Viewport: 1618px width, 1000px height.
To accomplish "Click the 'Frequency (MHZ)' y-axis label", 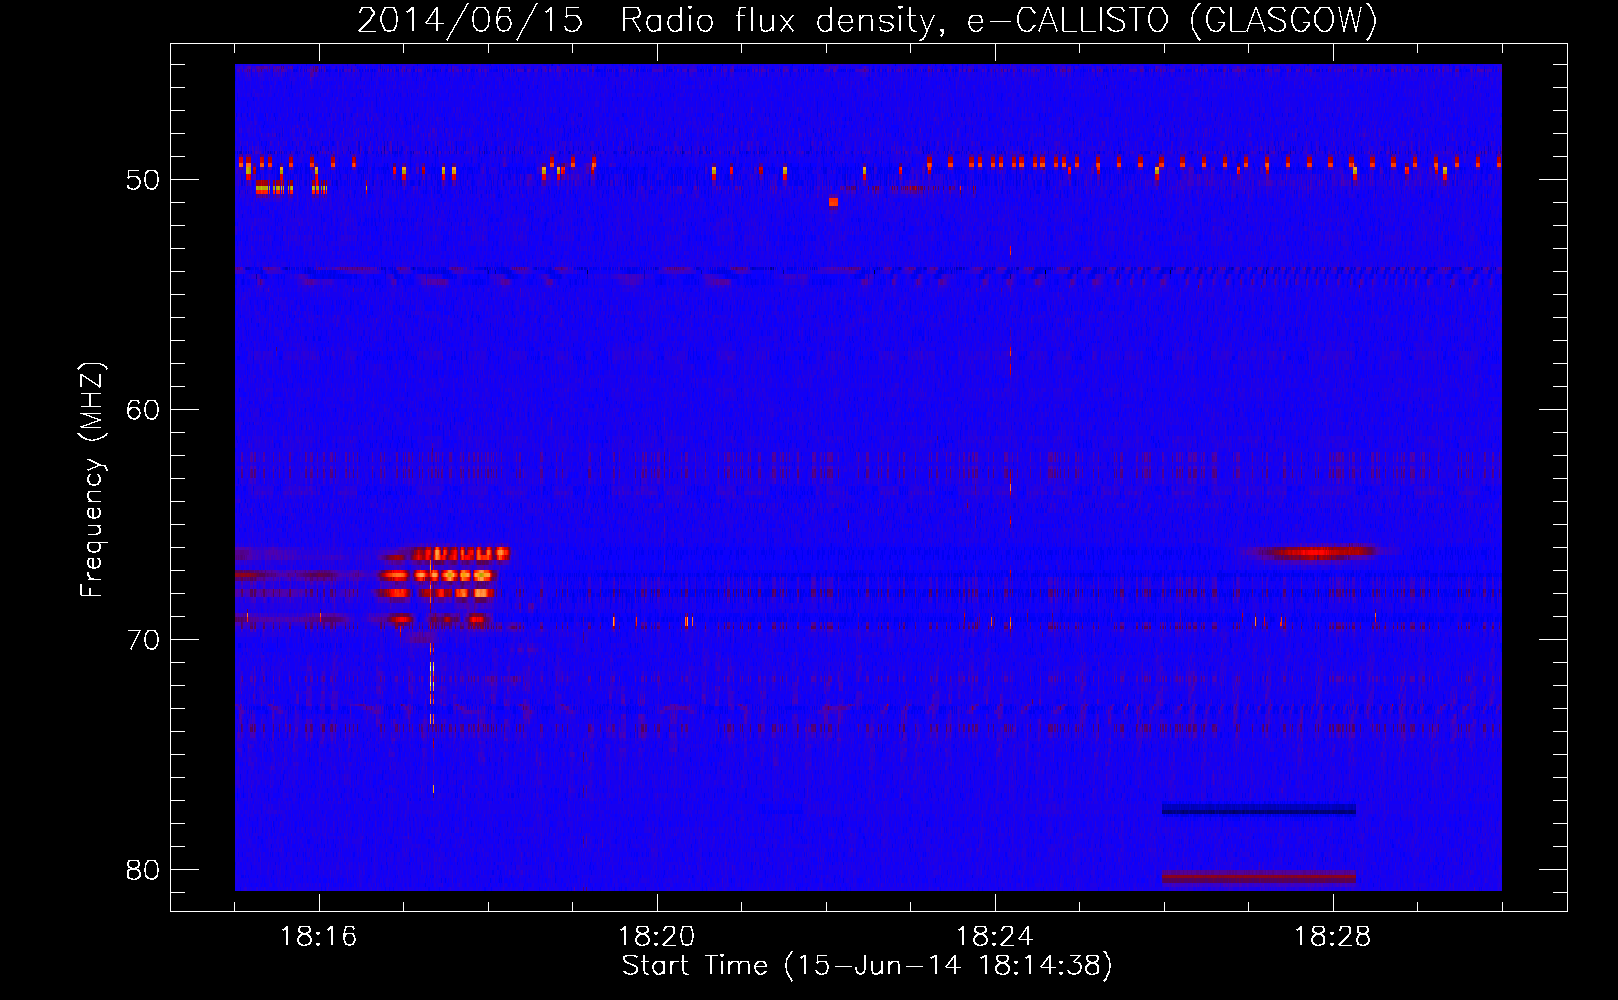I will coord(91,480).
